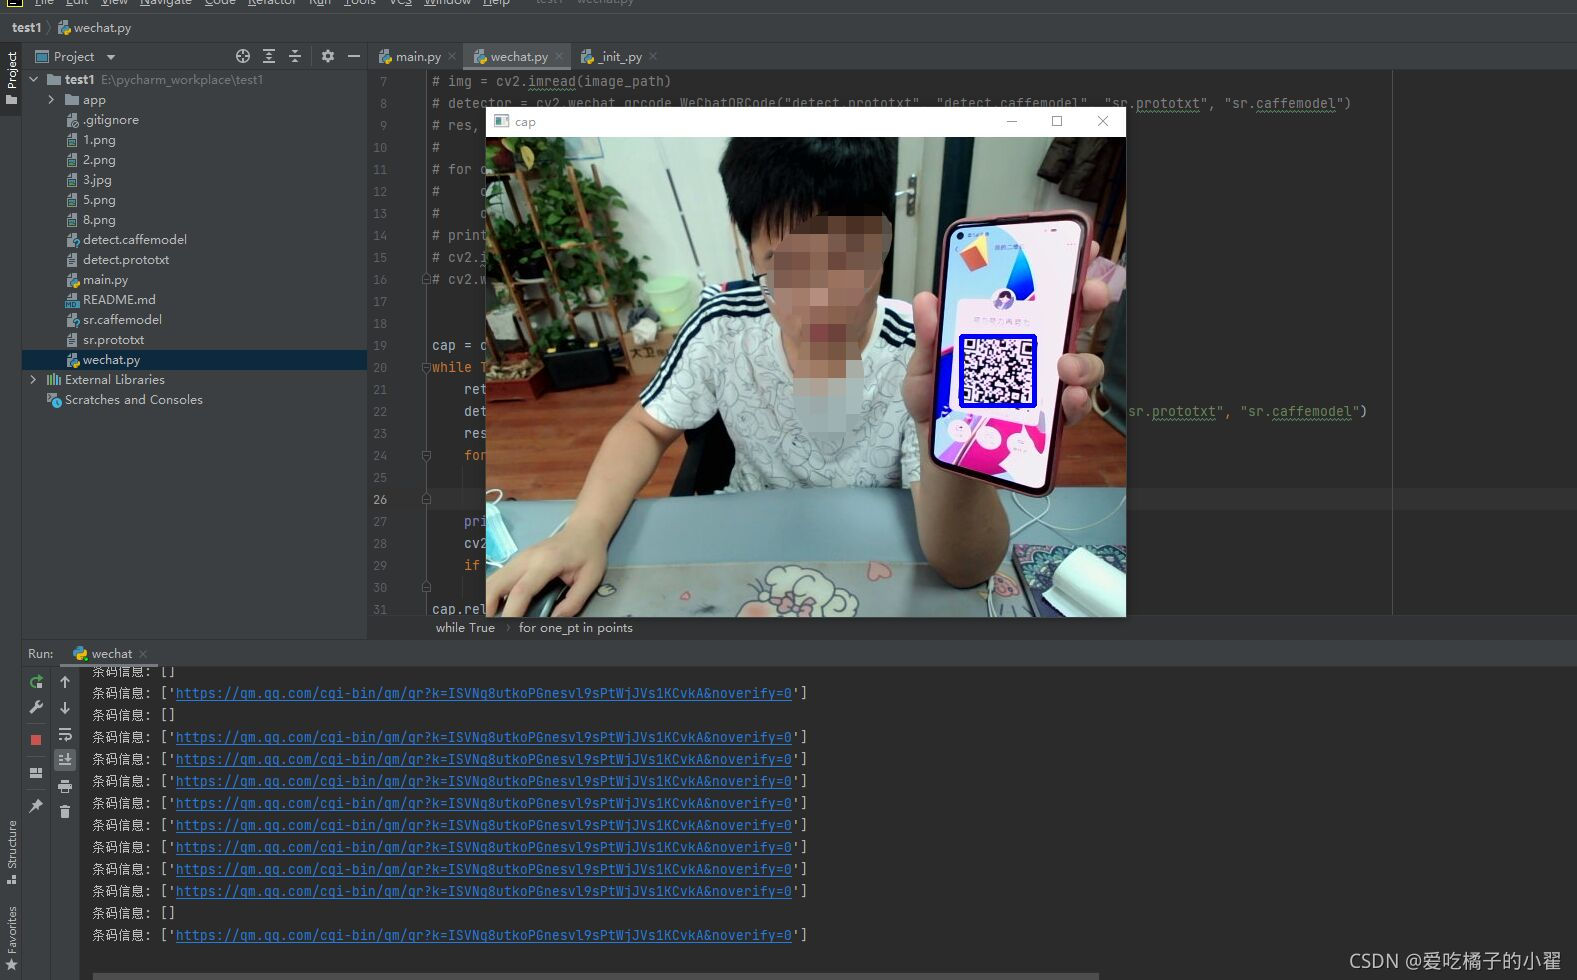Click the 'while True' breadcrumb
The height and width of the screenshot is (980, 1577).
pos(465,628)
